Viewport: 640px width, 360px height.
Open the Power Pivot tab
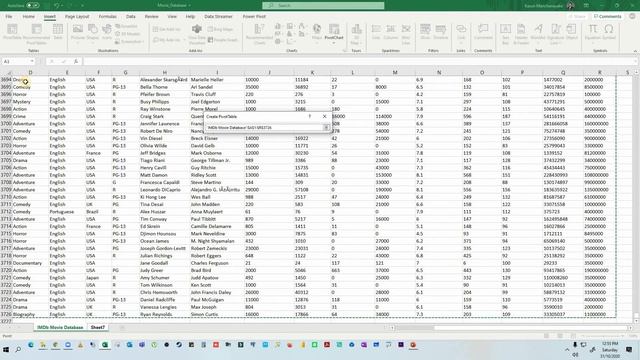254,16
